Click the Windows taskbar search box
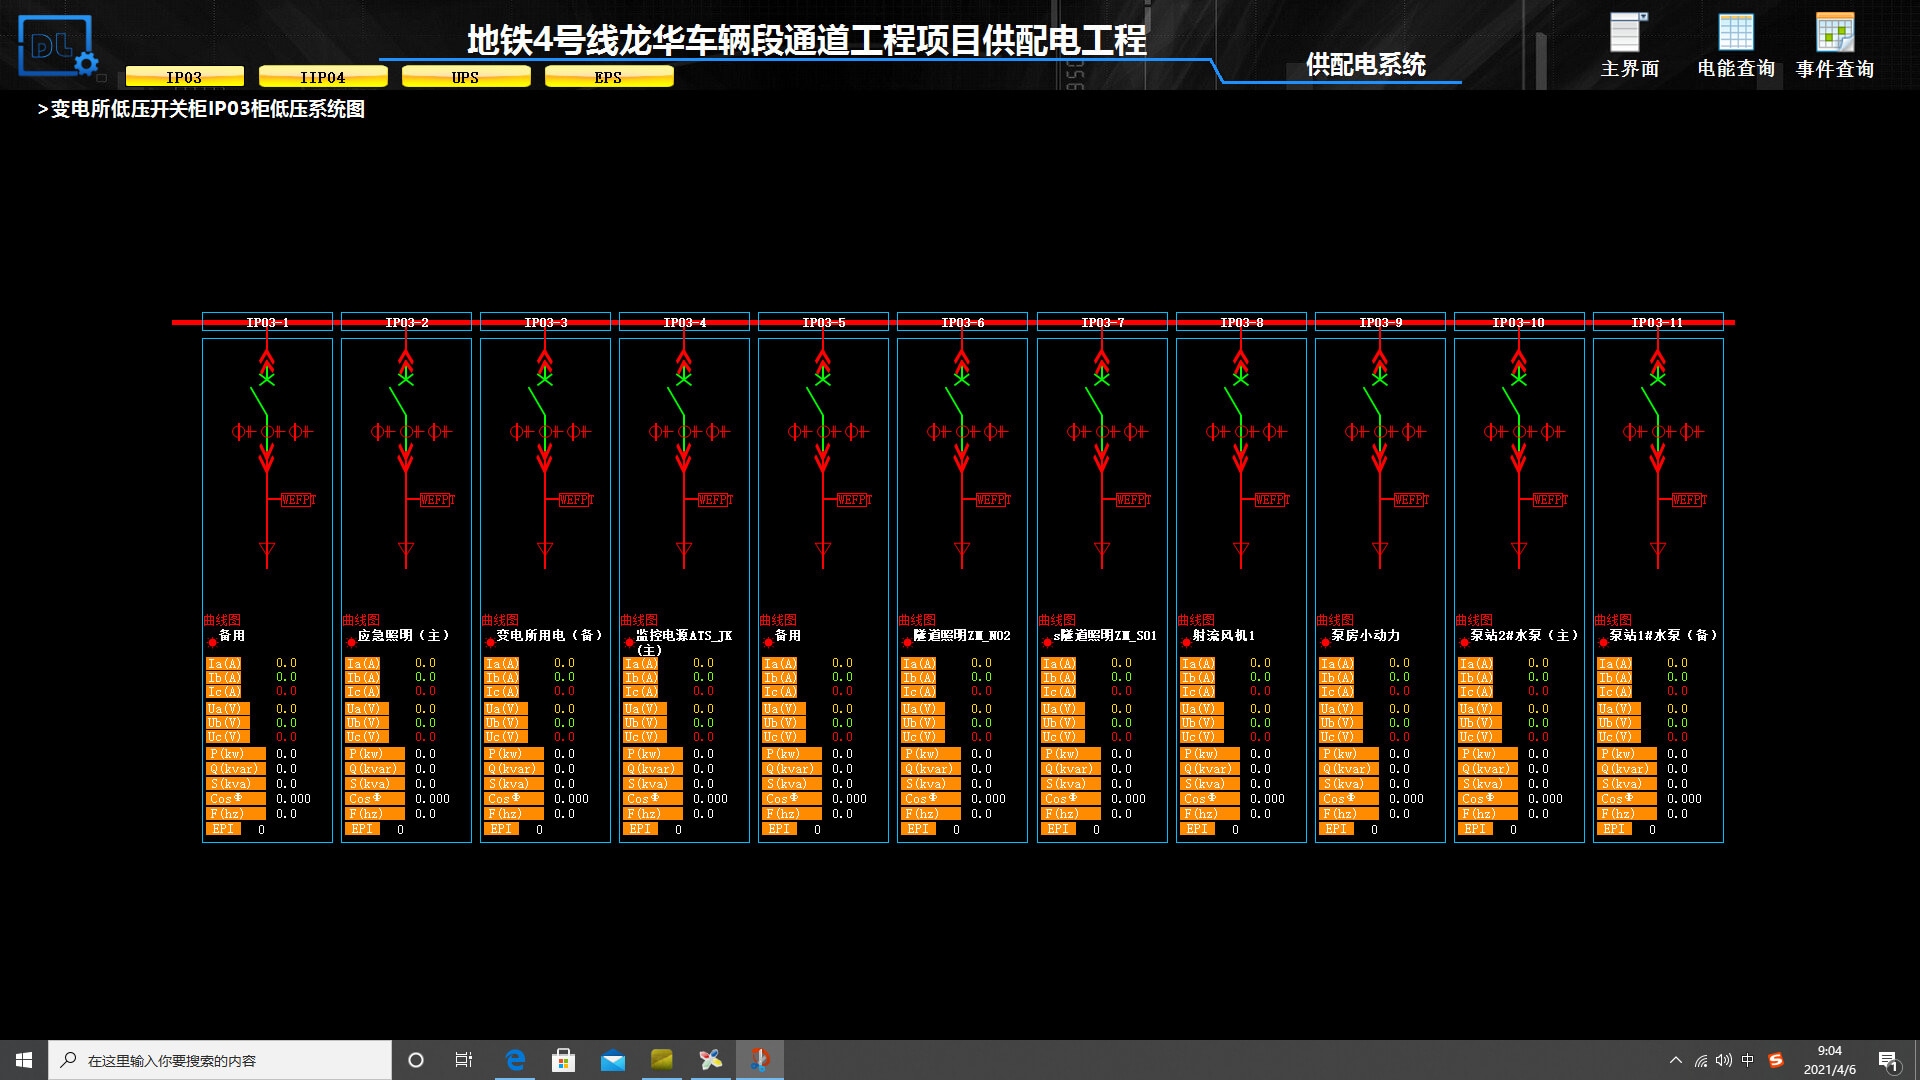The height and width of the screenshot is (1080, 1920). coord(220,1060)
